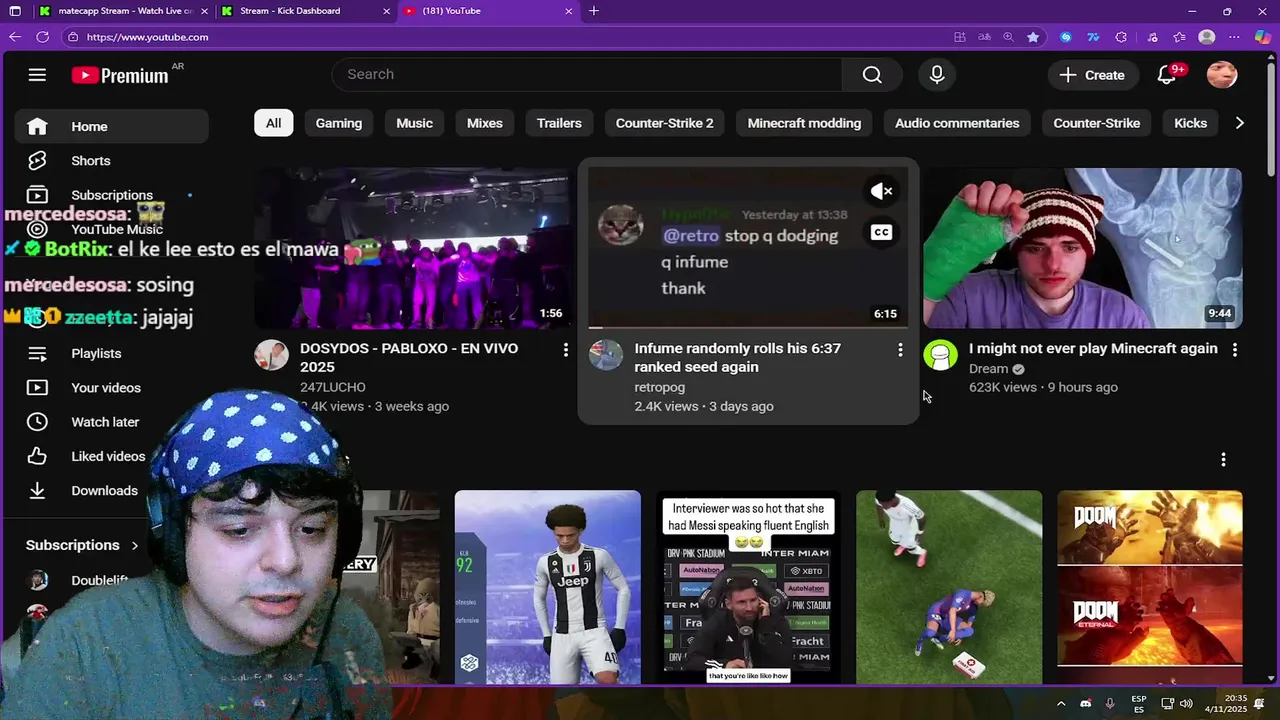Click the YouTube Premium logo
This screenshot has width=1280, height=720.
(x=120, y=75)
